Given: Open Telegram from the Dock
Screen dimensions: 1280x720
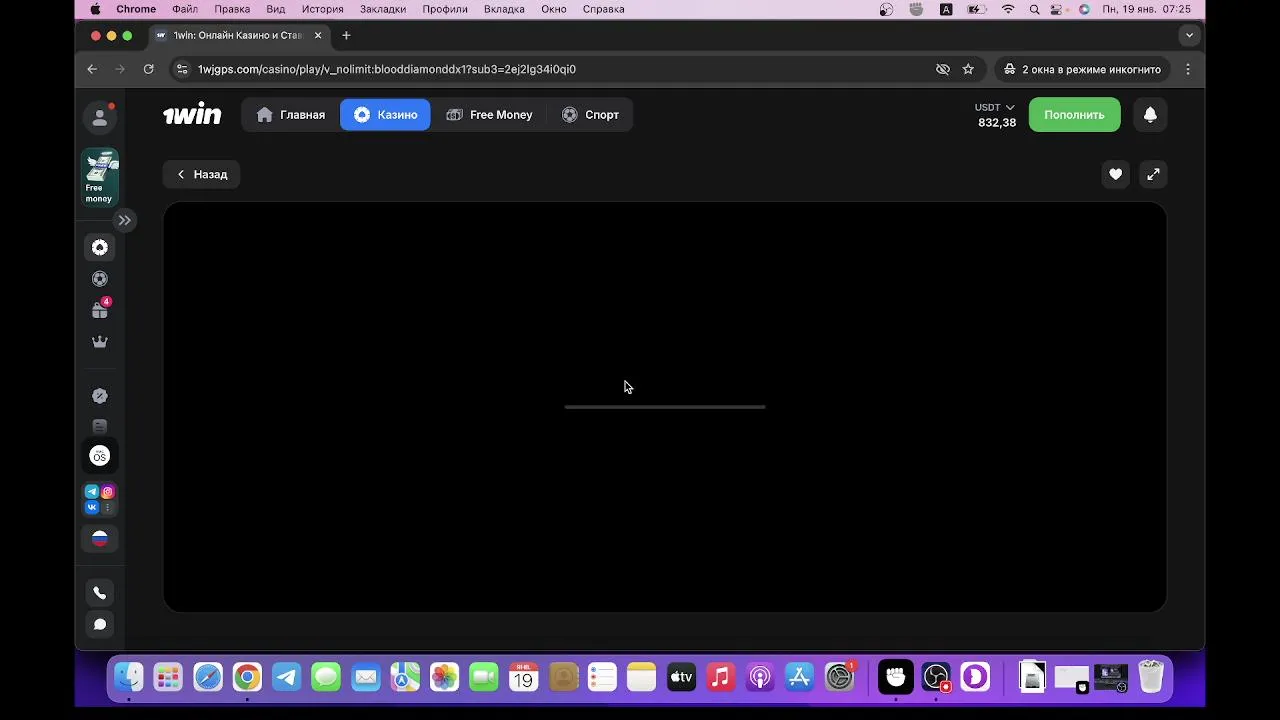Looking at the screenshot, I should tap(287, 677).
